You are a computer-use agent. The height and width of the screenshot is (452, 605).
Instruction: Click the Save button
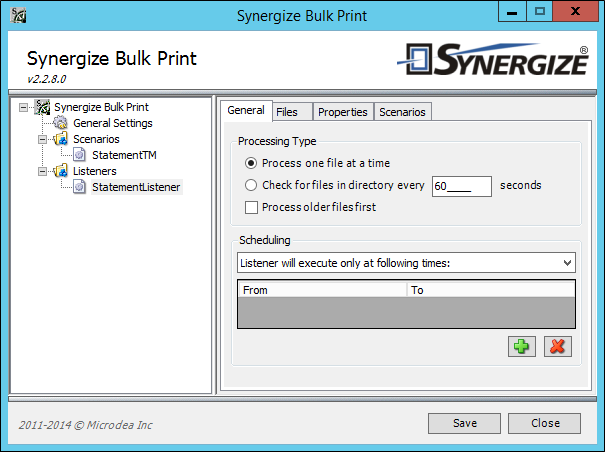(465, 423)
